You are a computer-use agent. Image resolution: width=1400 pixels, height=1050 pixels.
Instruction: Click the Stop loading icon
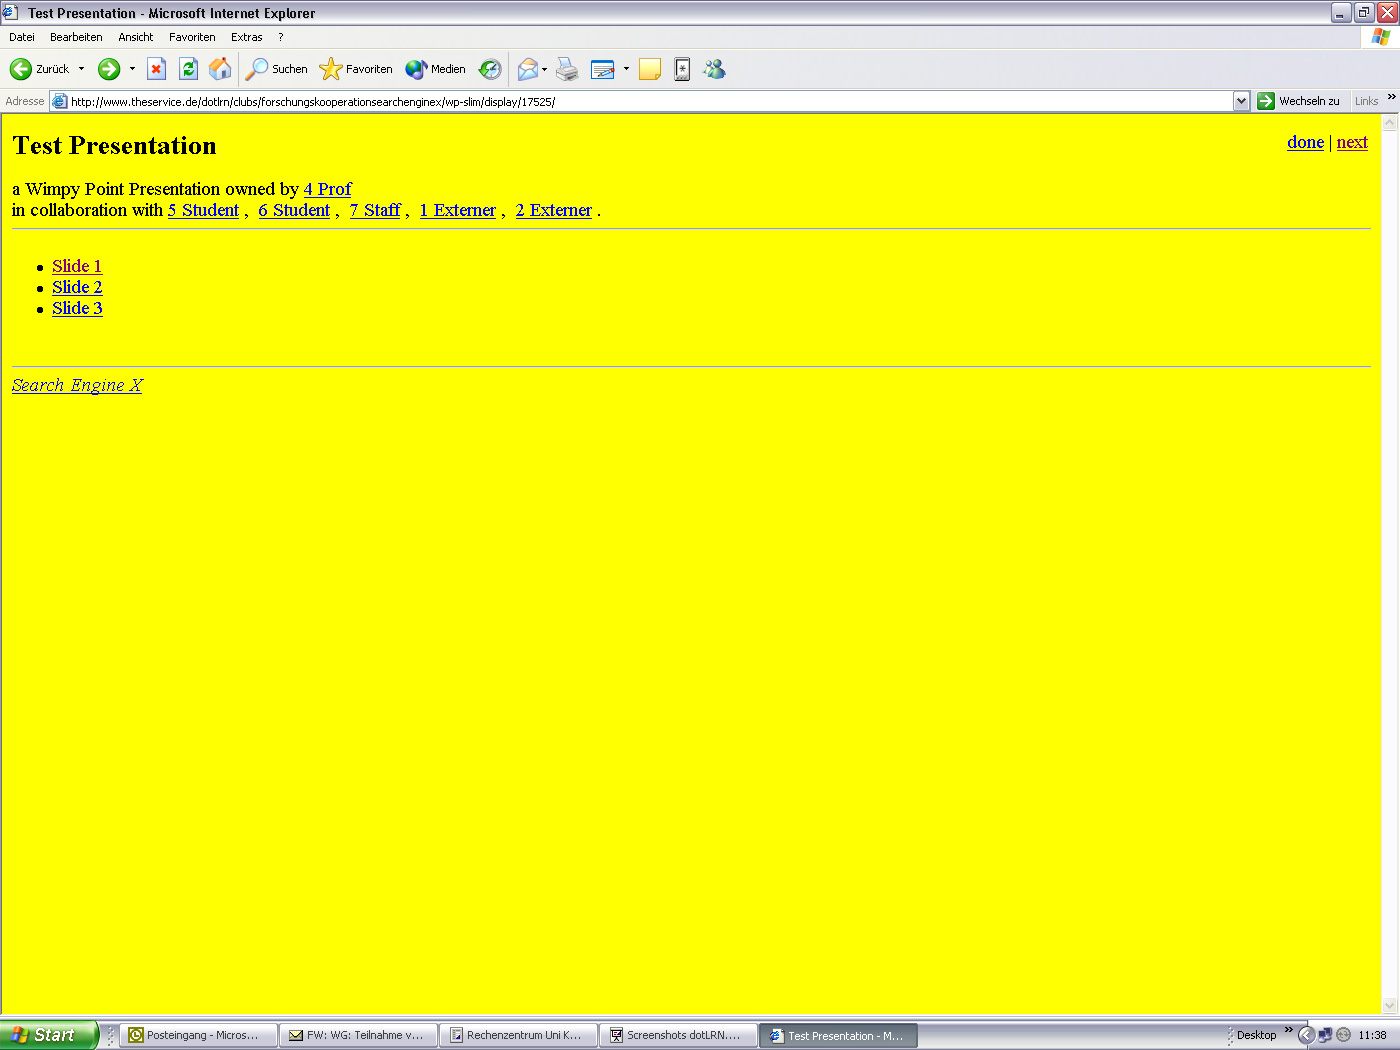tap(156, 69)
